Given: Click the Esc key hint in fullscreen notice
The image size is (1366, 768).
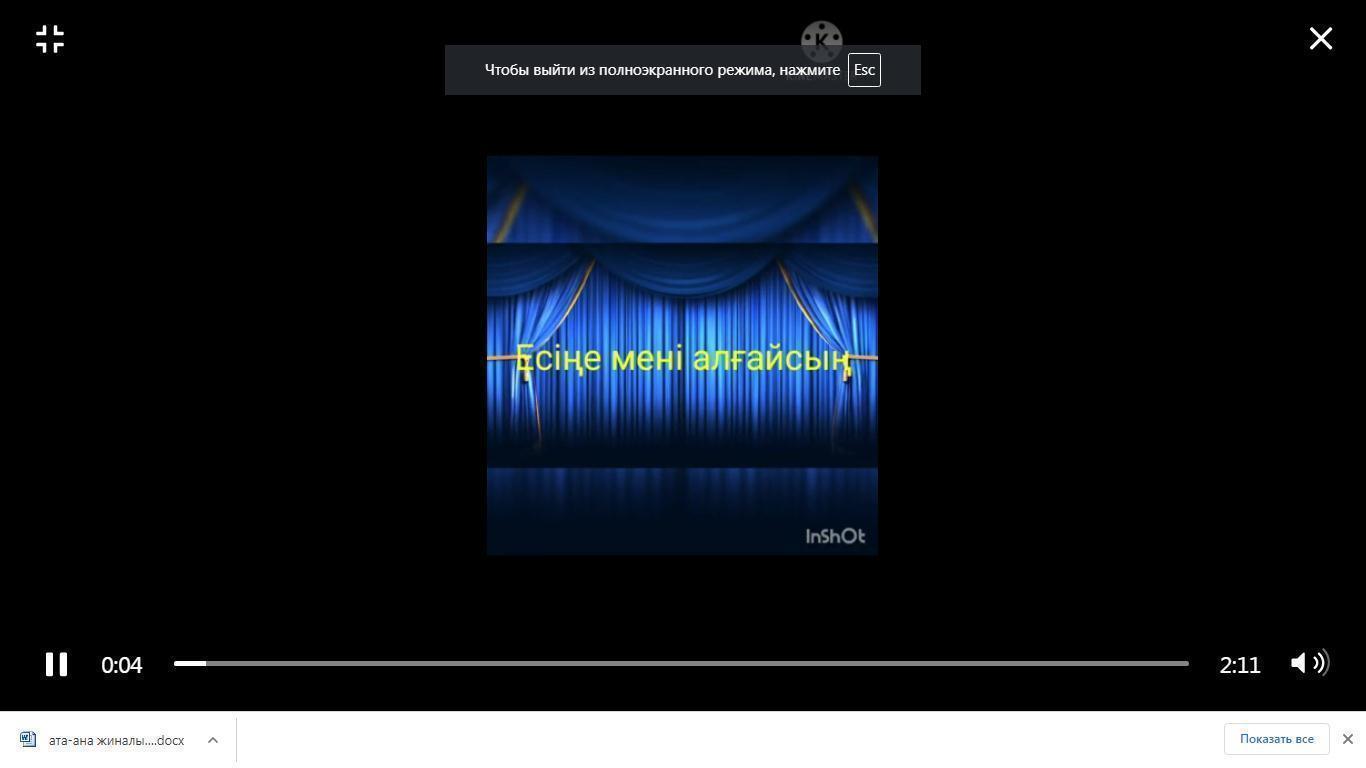Looking at the screenshot, I should pos(864,70).
